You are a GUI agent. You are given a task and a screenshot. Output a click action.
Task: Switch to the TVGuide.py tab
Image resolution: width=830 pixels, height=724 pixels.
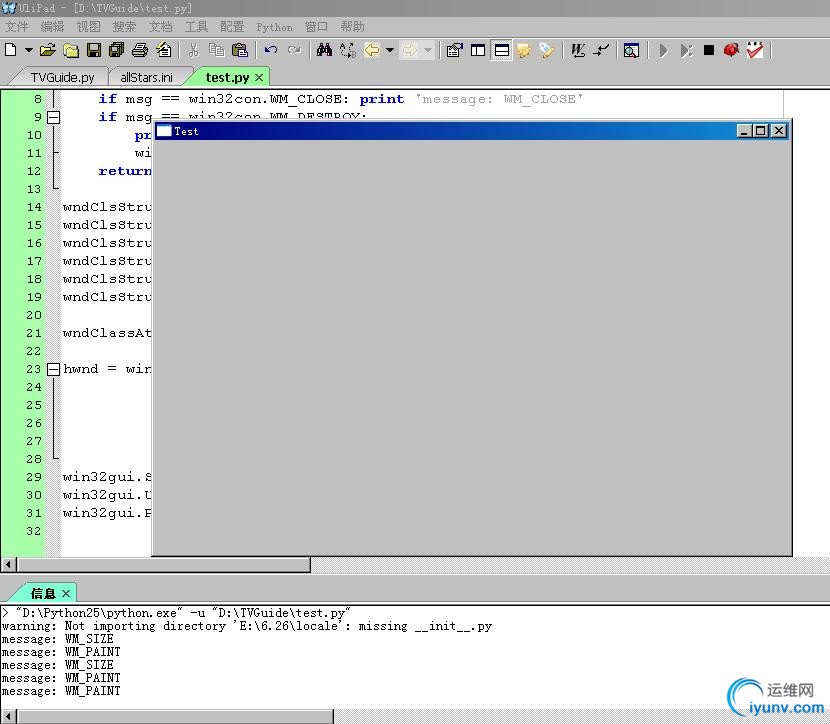pos(62,77)
